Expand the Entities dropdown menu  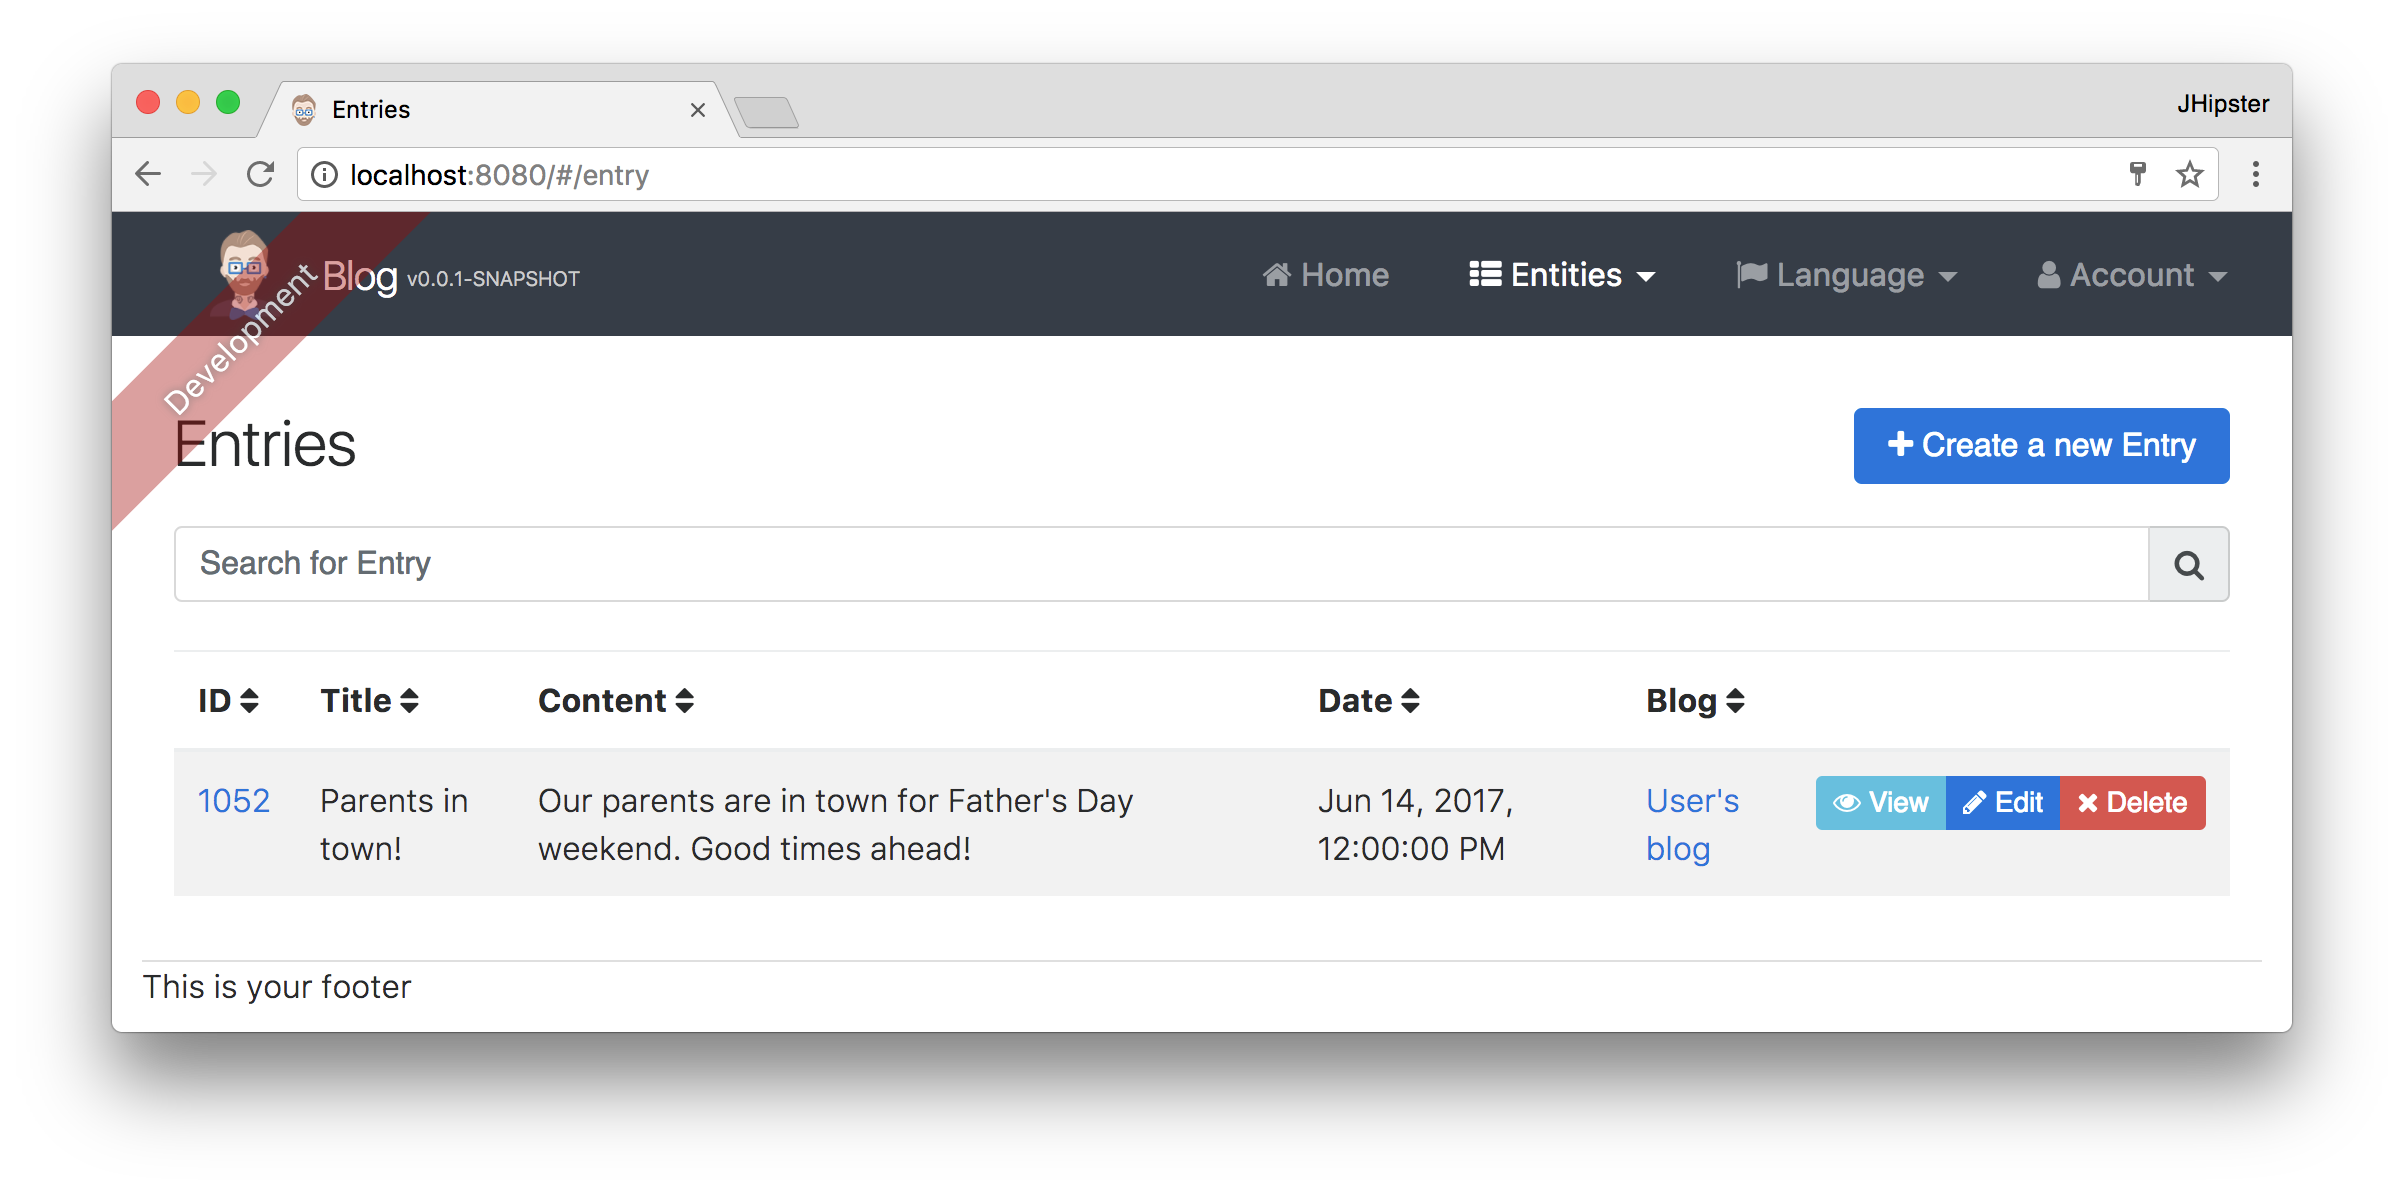(x=1555, y=276)
